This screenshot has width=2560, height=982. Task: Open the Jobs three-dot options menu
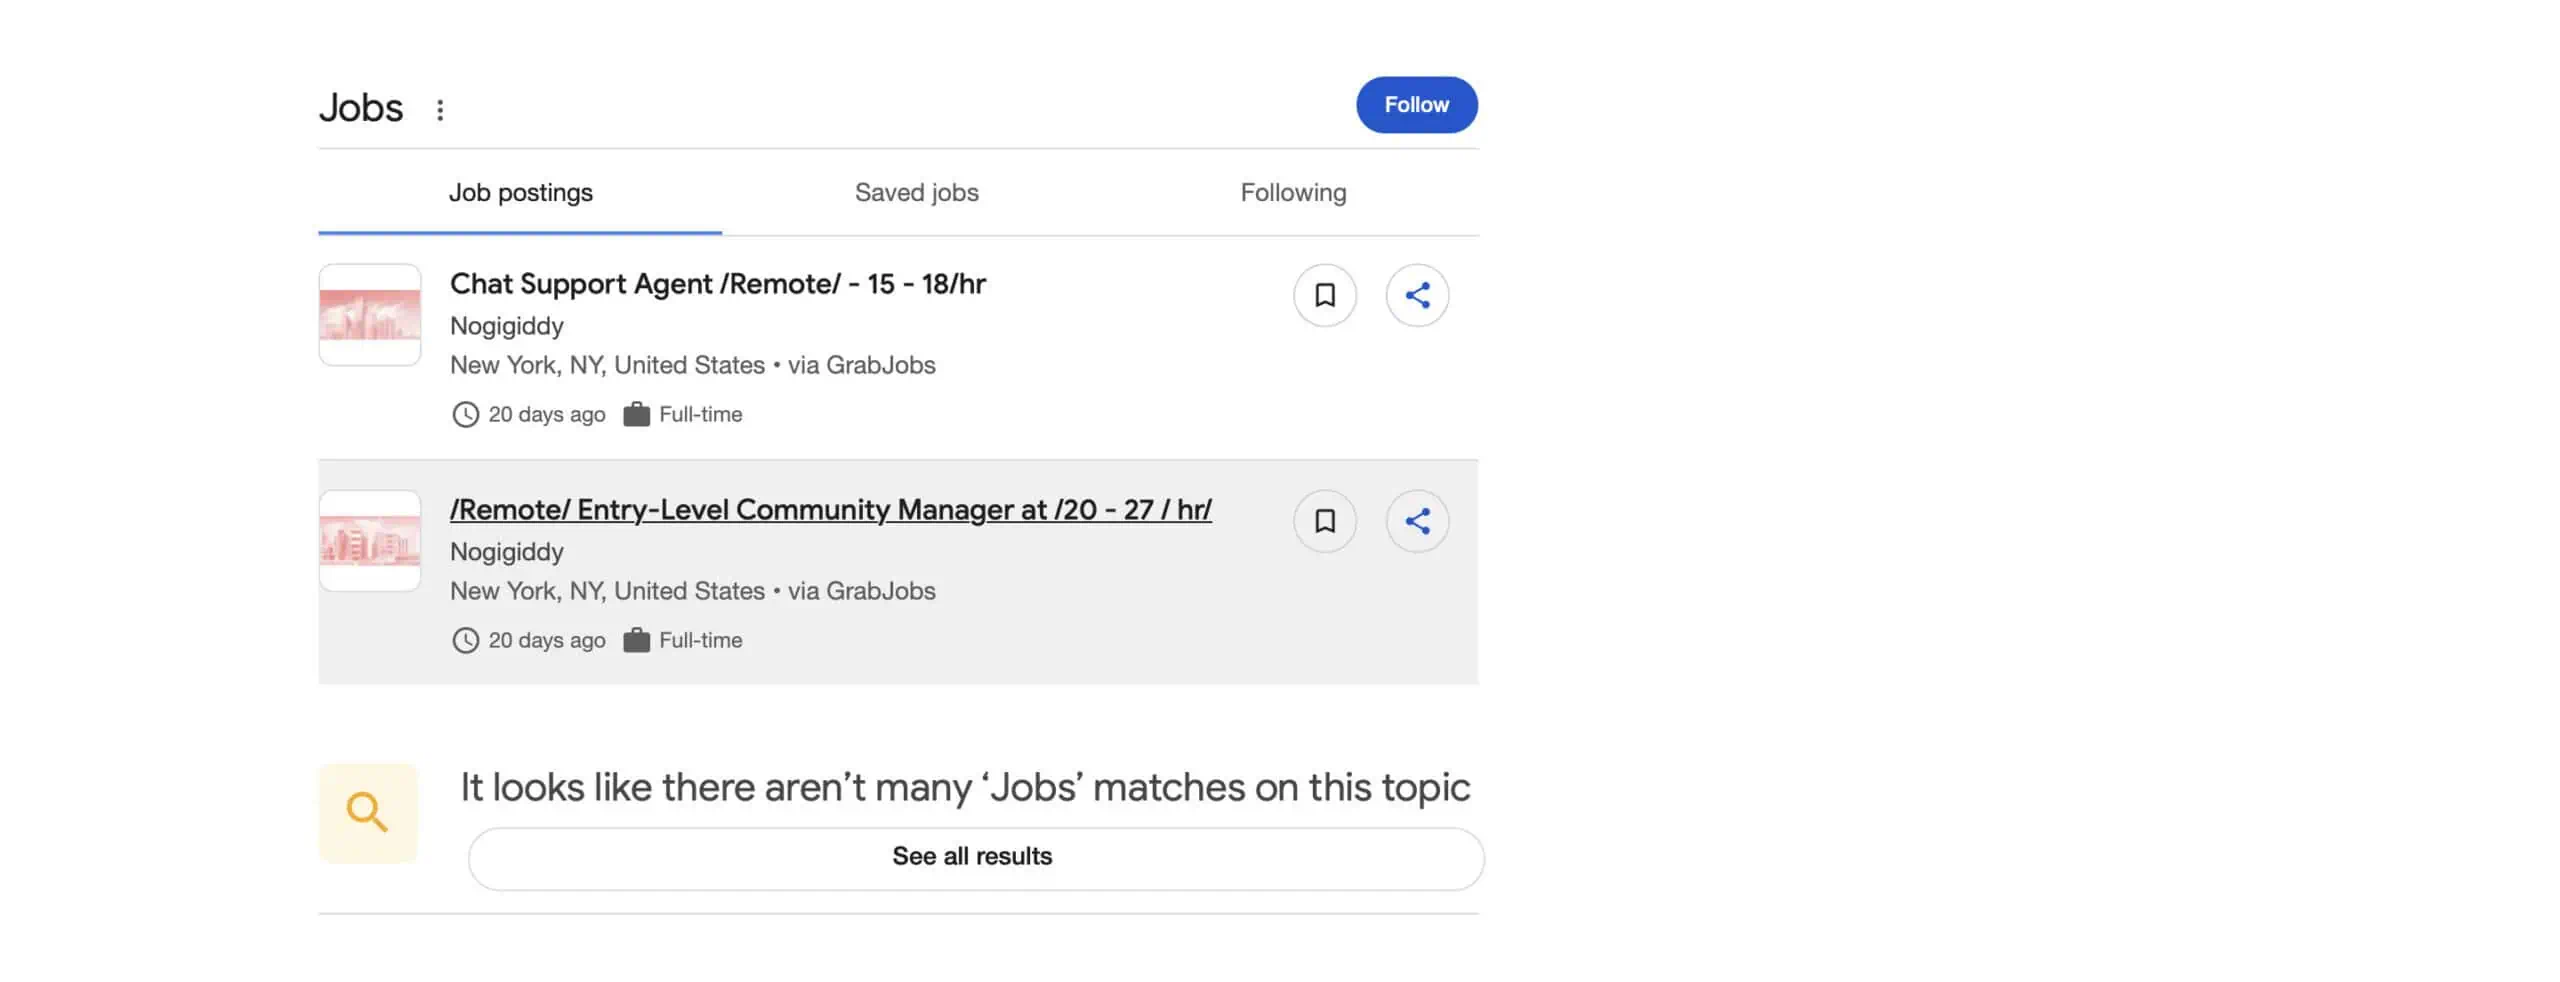click(440, 110)
